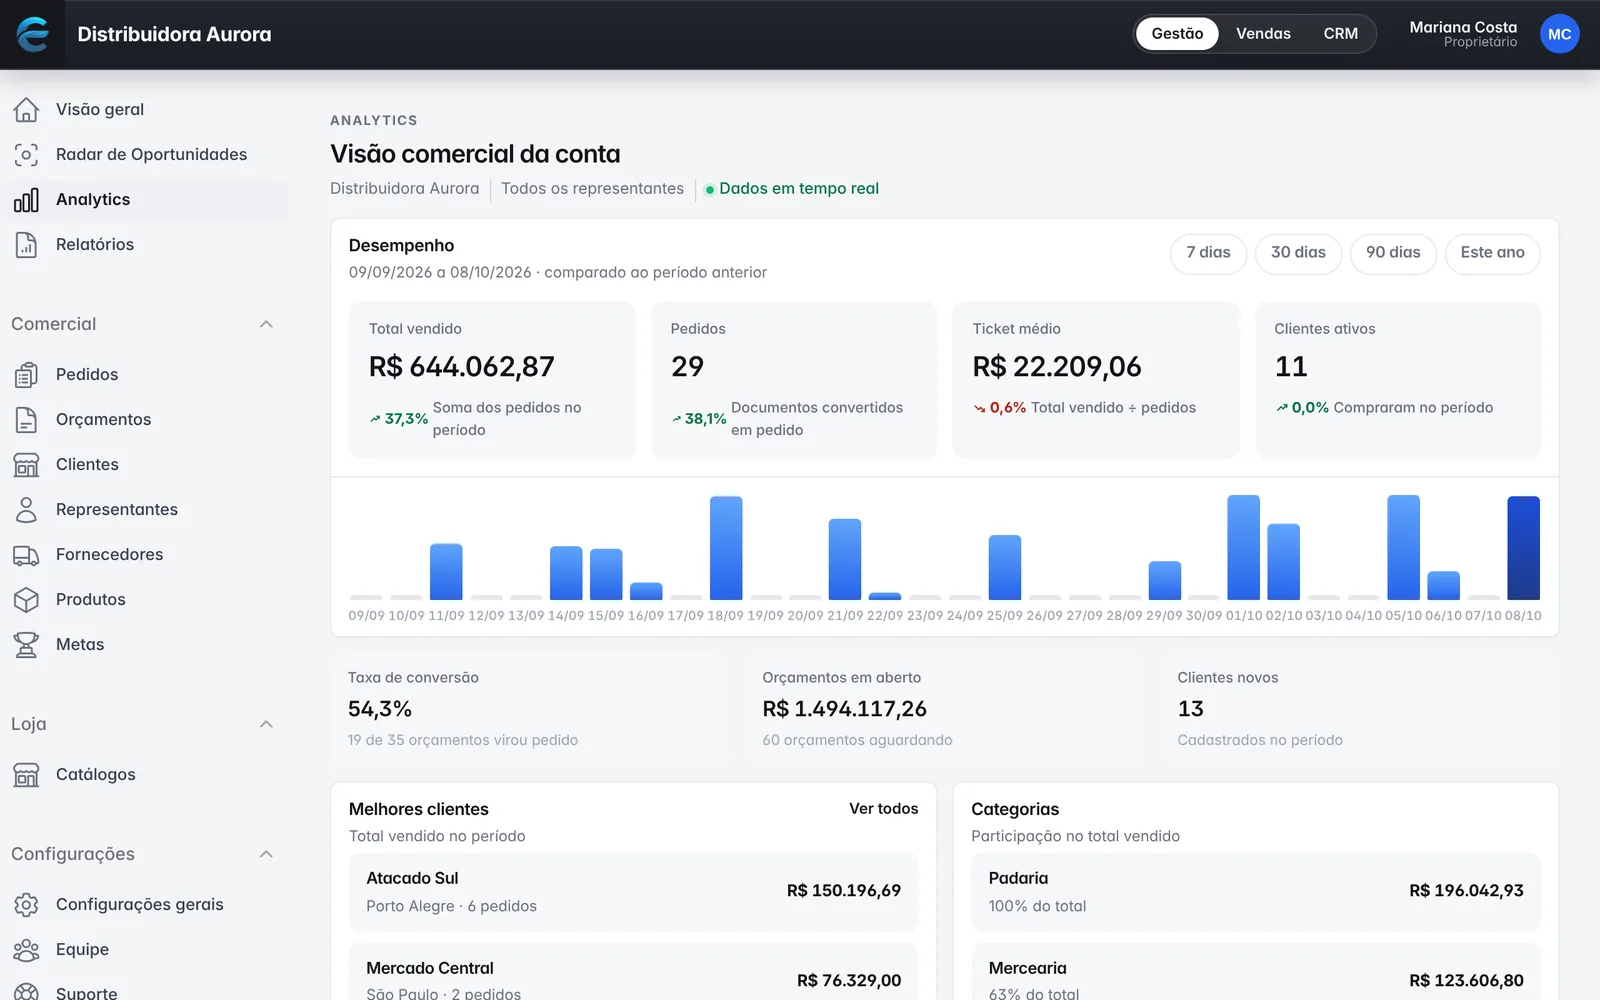This screenshot has width=1600, height=1000.
Task: Click the Total vendido card
Action: point(492,380)
